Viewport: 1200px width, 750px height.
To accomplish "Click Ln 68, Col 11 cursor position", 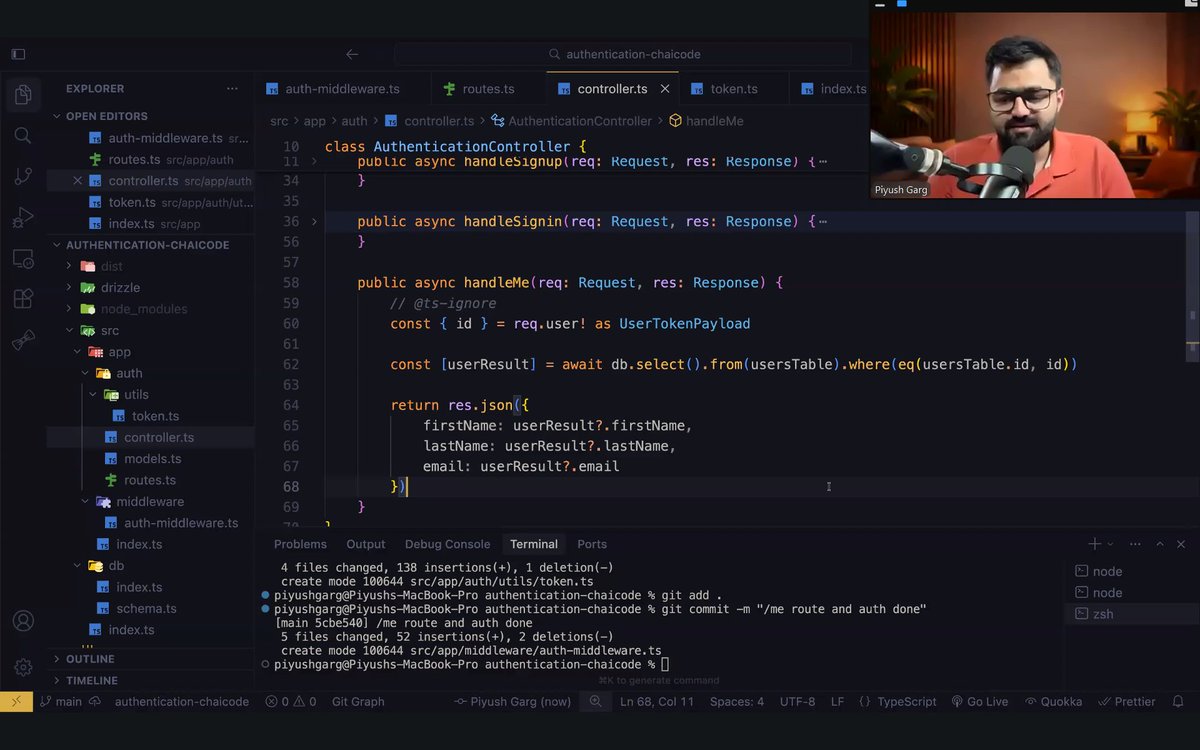I will (657, 701).
